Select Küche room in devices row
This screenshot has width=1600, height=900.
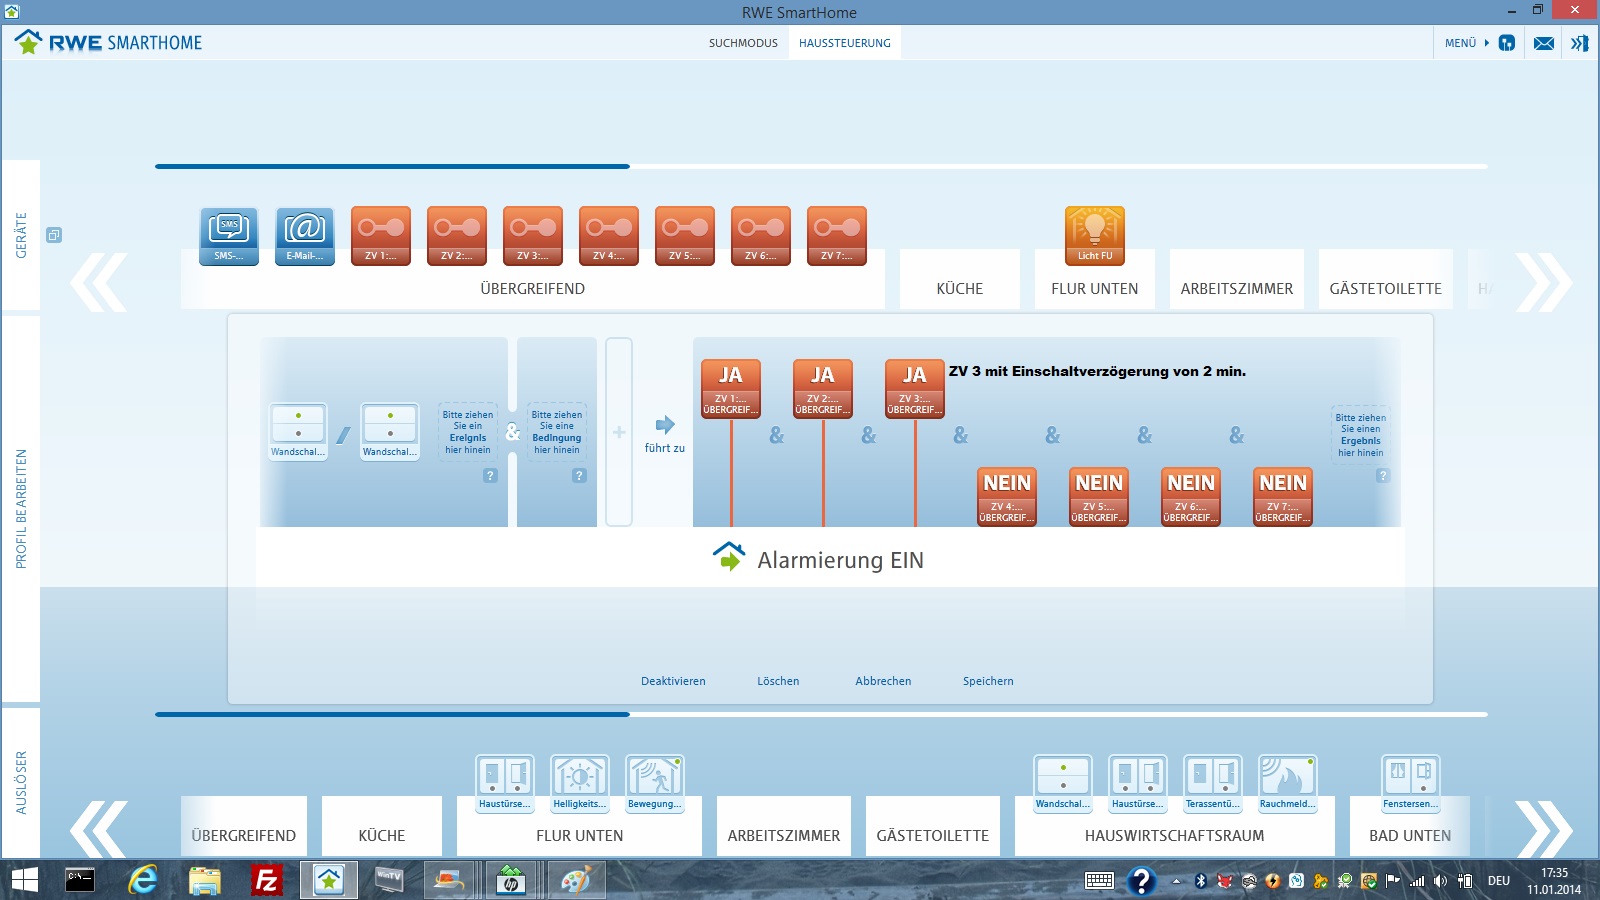coord(960,279)
